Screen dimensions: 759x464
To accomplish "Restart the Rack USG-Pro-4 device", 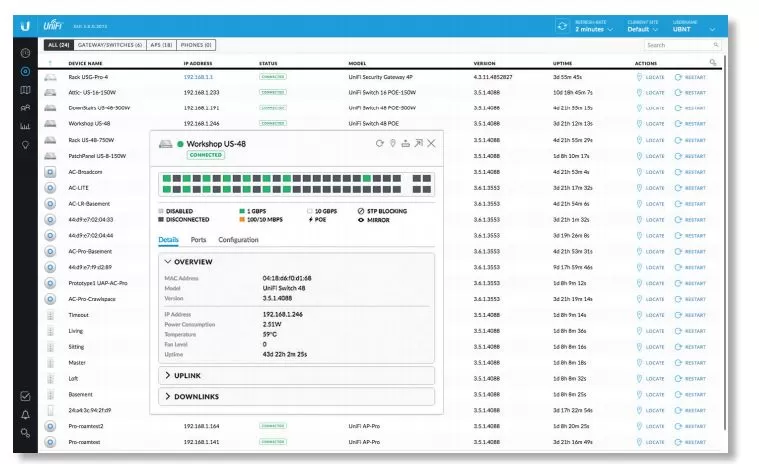I will [x=690, y=77].
